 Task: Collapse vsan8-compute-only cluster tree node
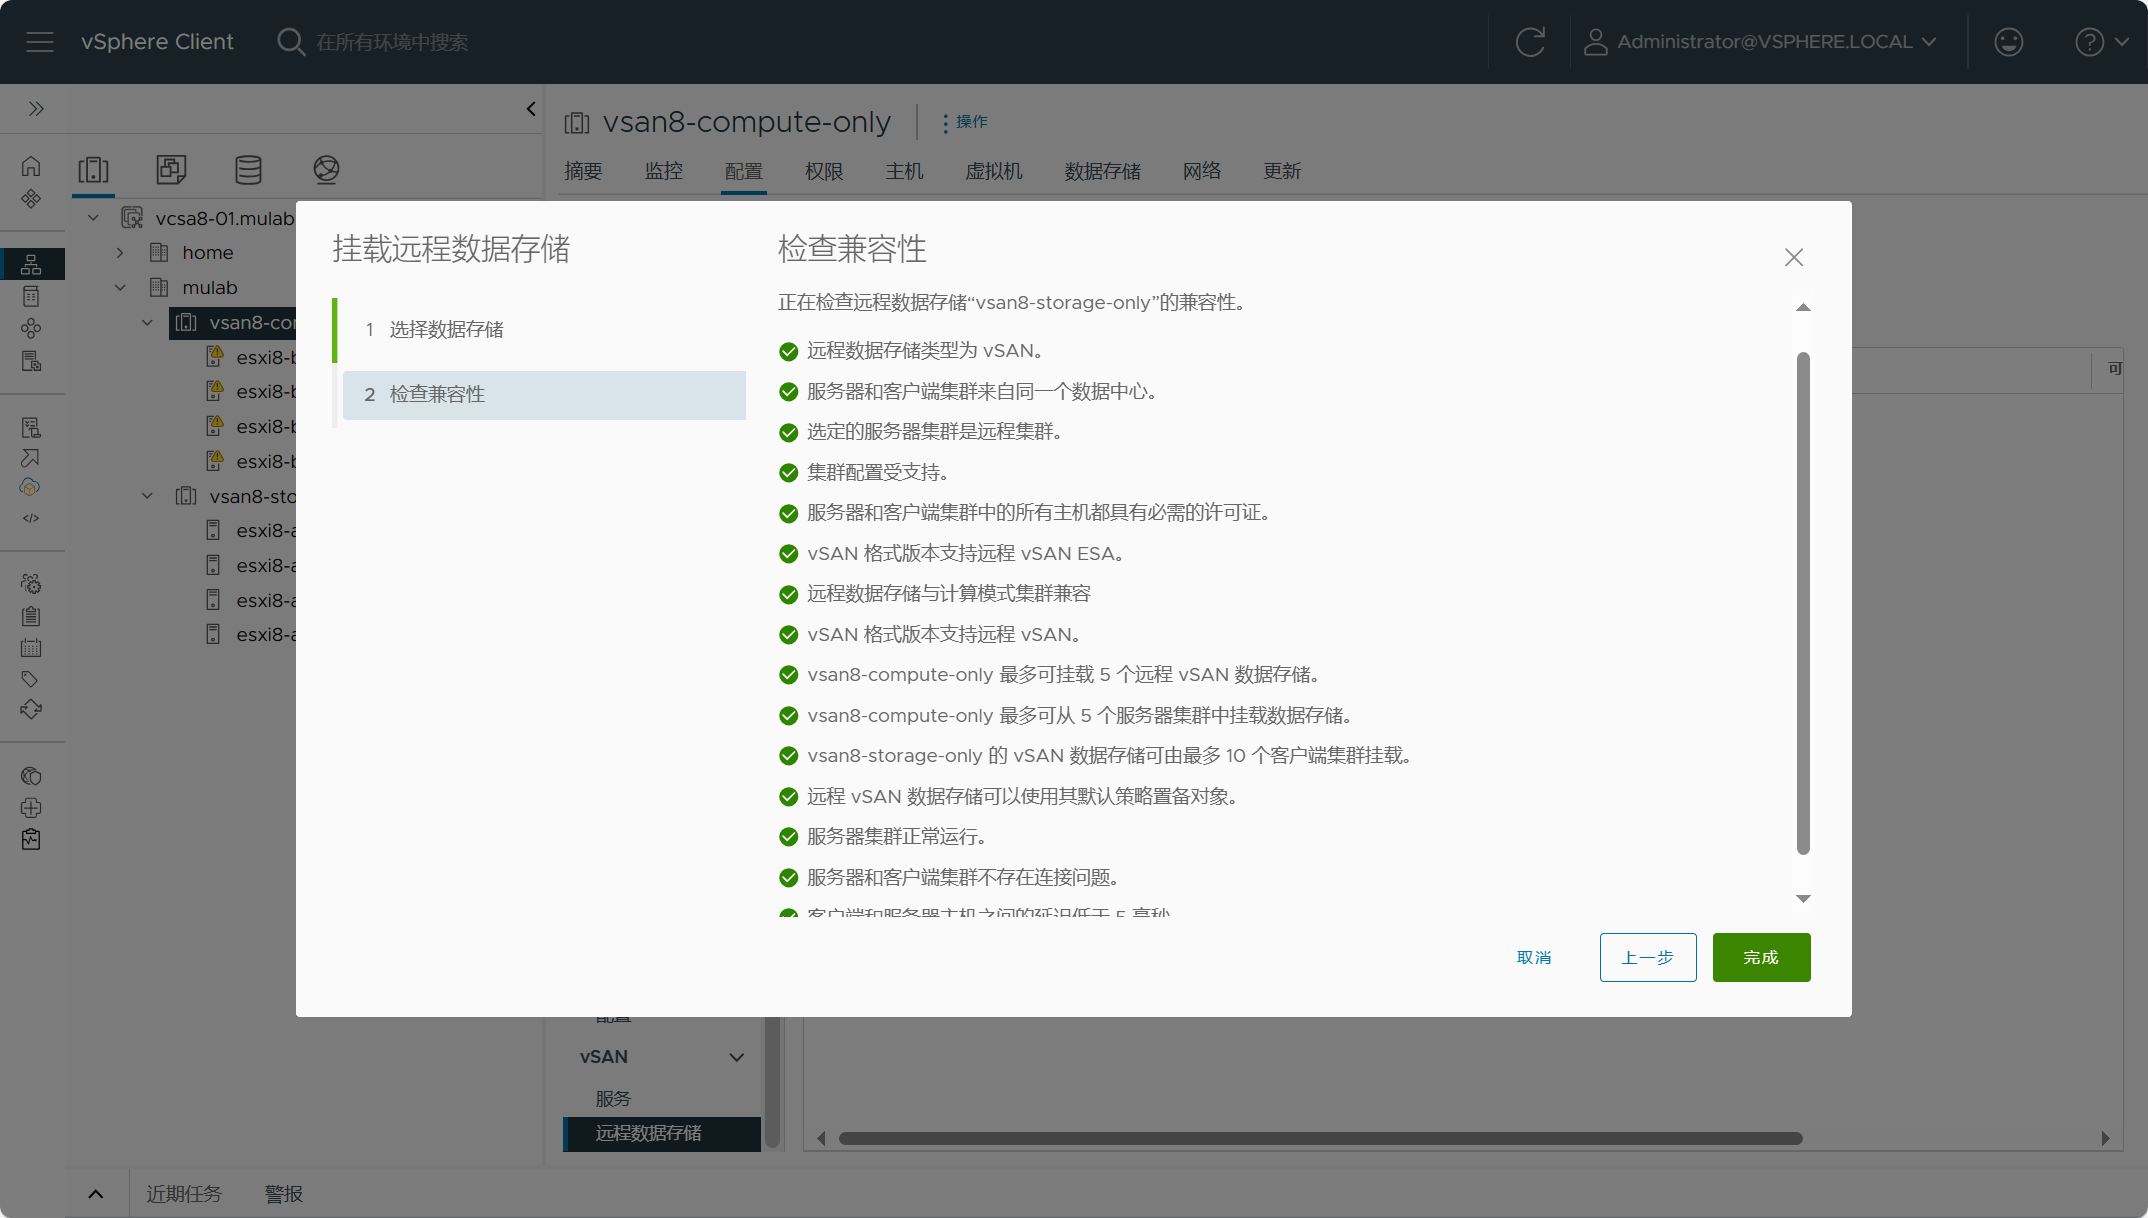[x=147, y=322]
